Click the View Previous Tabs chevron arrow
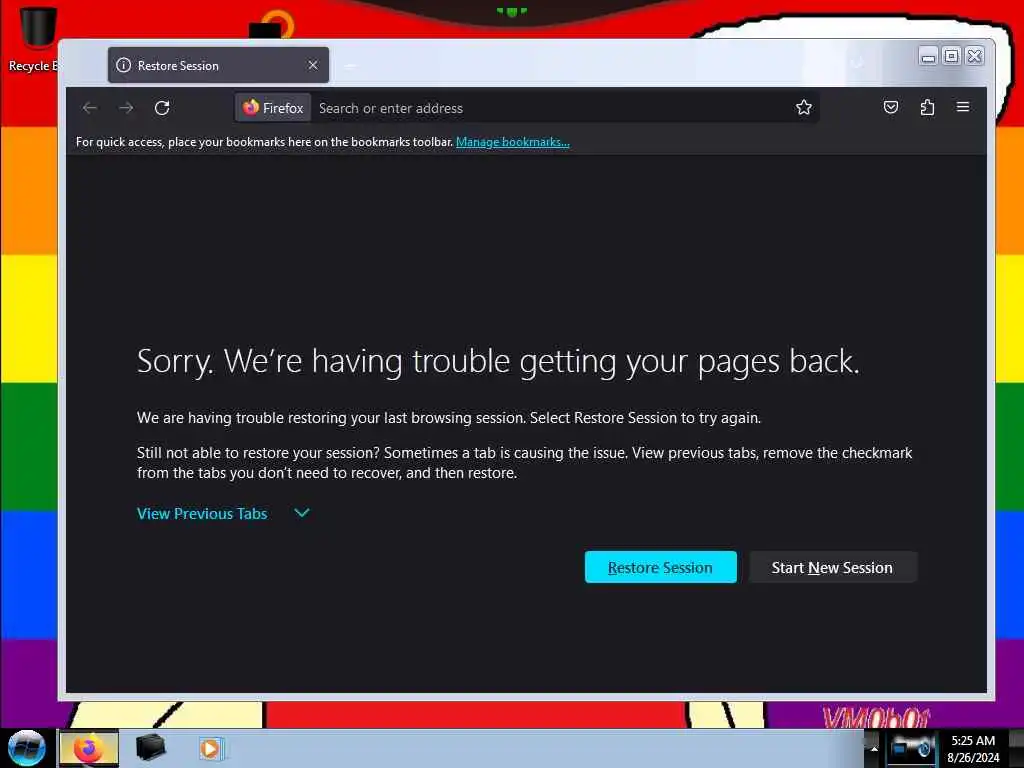Image resolution: width=1024 pixels, height=768 pixels. click(x=302, y=513)
